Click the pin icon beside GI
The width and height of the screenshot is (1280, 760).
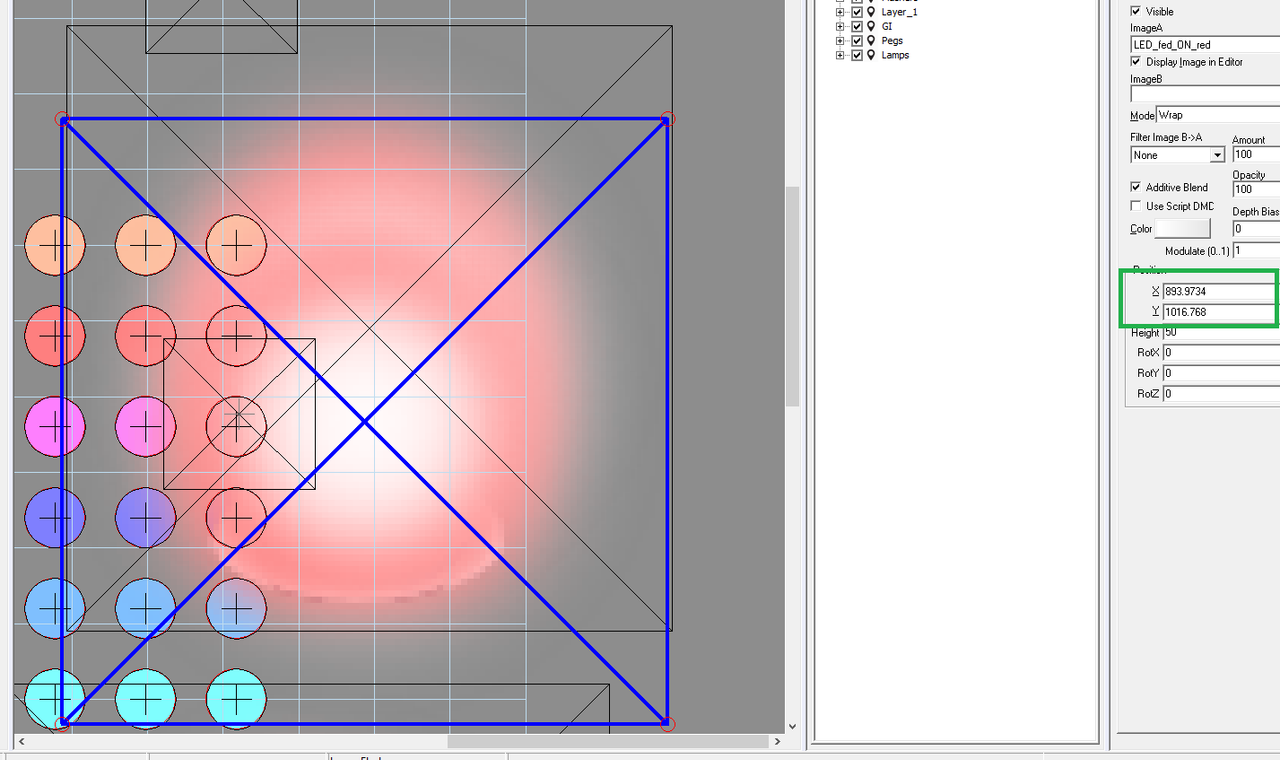[872, 26]
